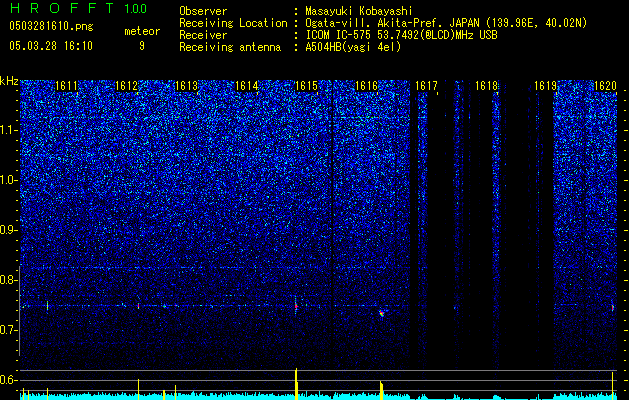Click the Observer name Masayuki Kobayashi
The width and height of the screenshot is (629, 400).
click(359, 11)
